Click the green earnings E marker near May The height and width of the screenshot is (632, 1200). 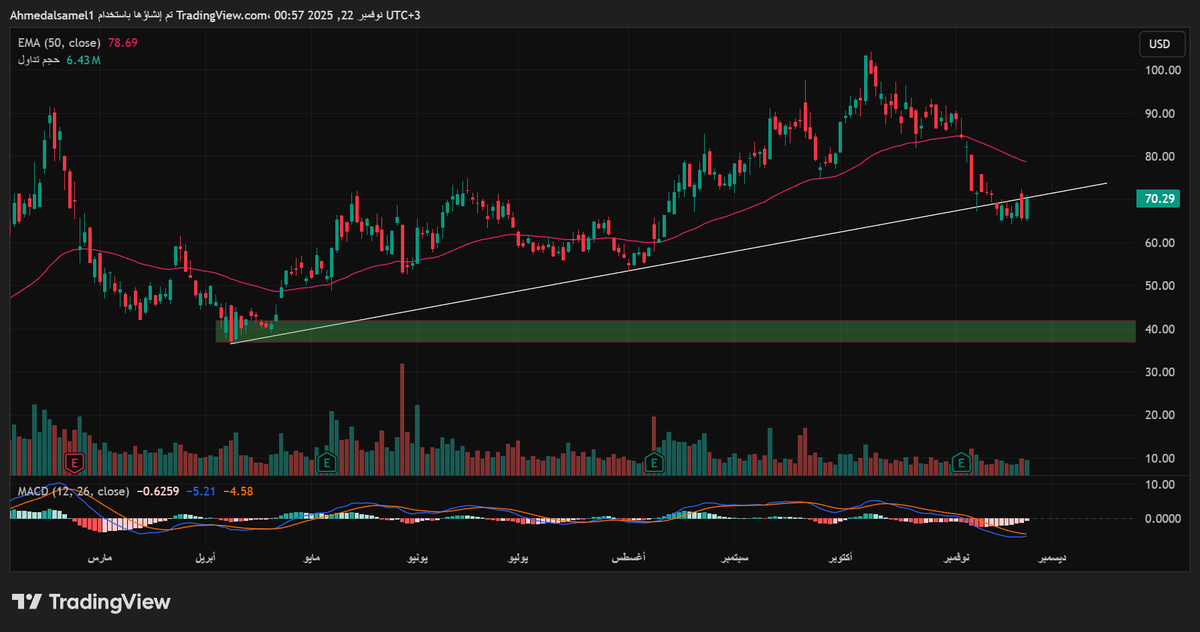(x=325, y=462)
